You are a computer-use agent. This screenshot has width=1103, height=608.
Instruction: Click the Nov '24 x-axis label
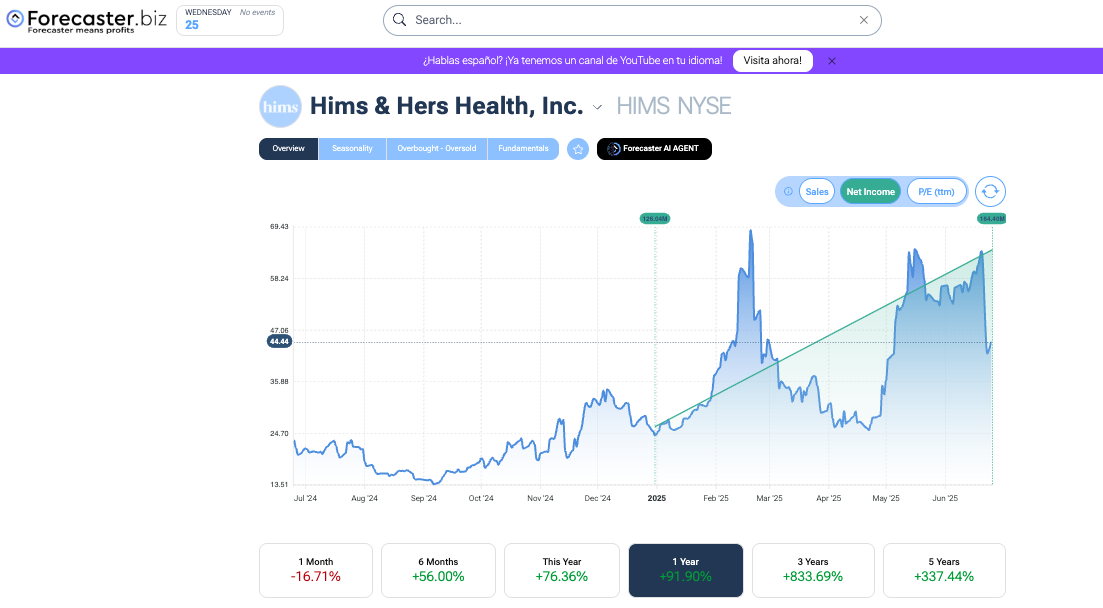[x=540, y=498]
